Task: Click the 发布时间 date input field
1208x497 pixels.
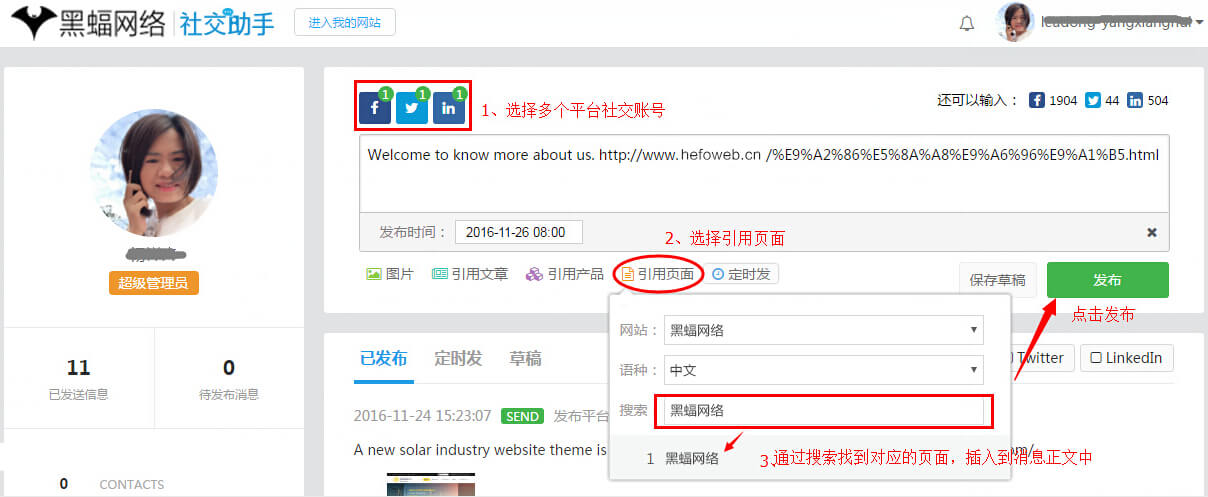Action: [518, 232]
